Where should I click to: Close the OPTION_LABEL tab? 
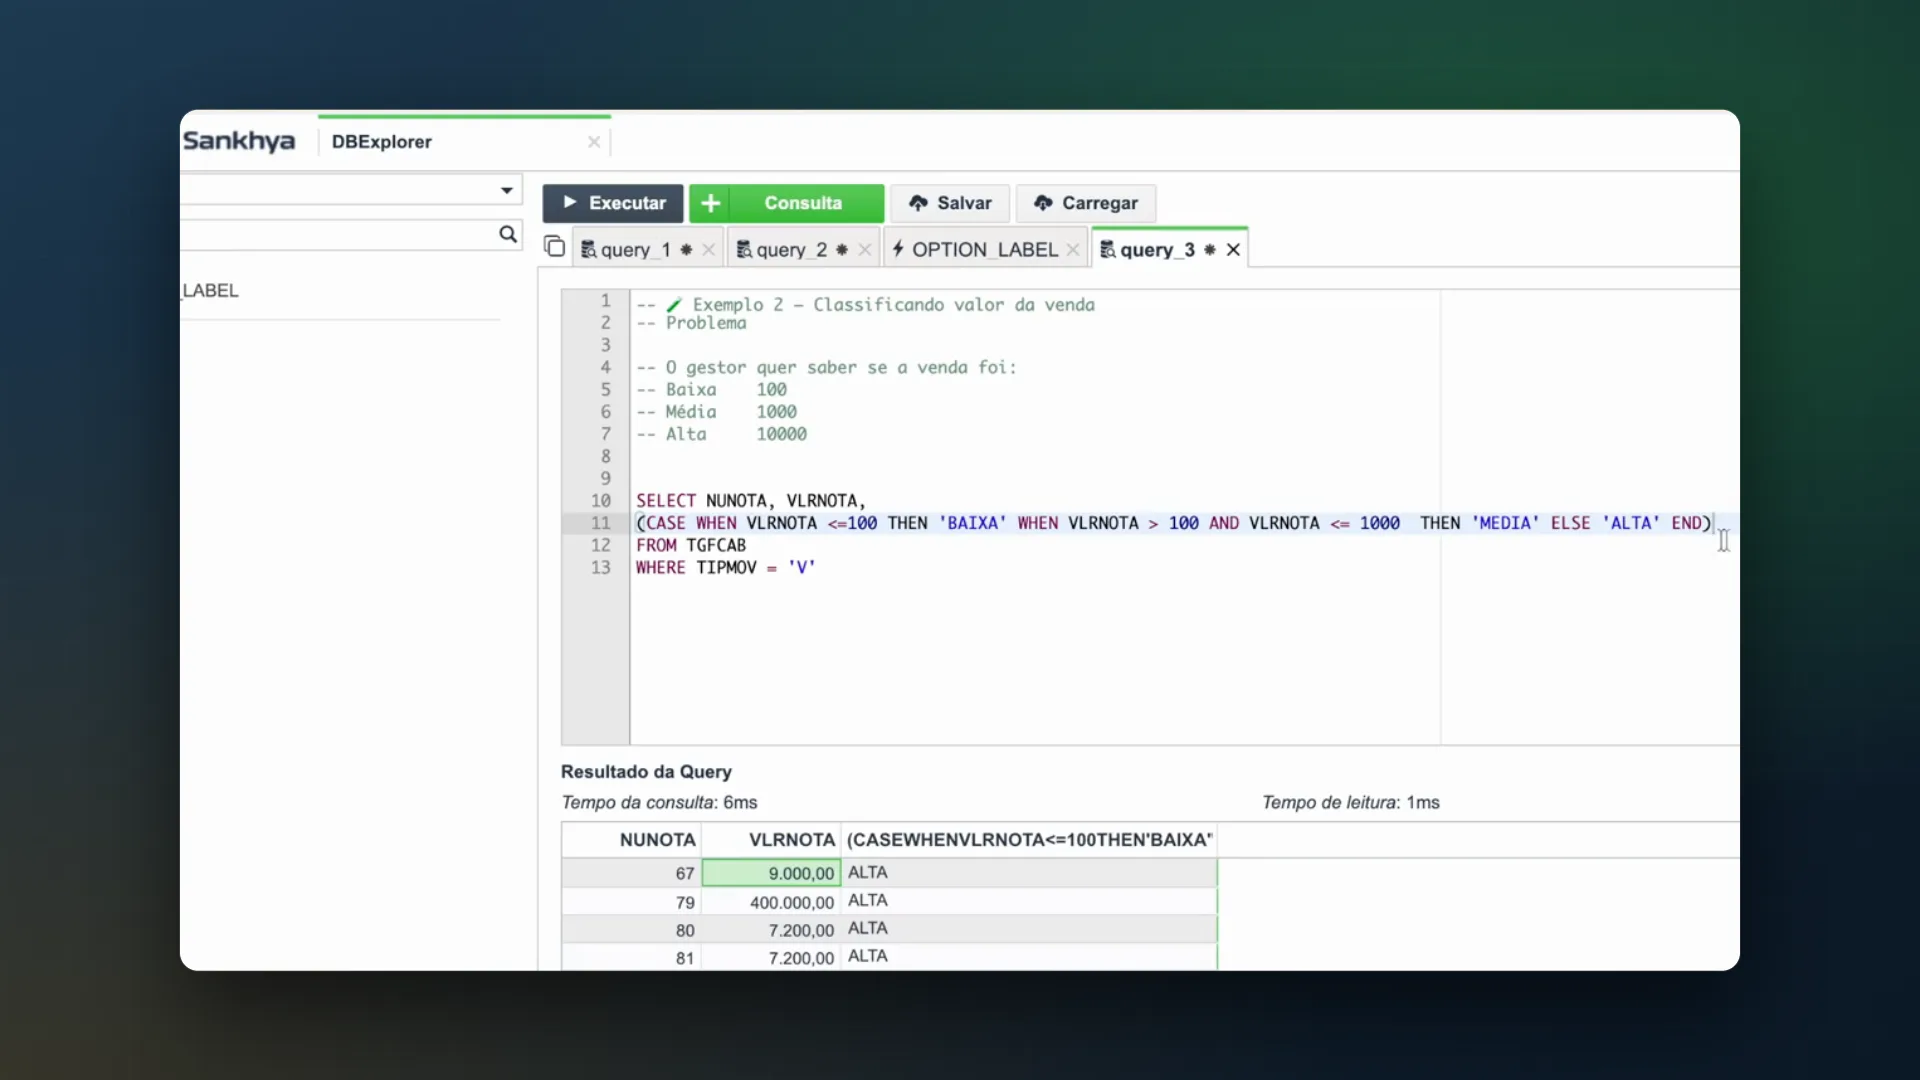(1073, 250)
